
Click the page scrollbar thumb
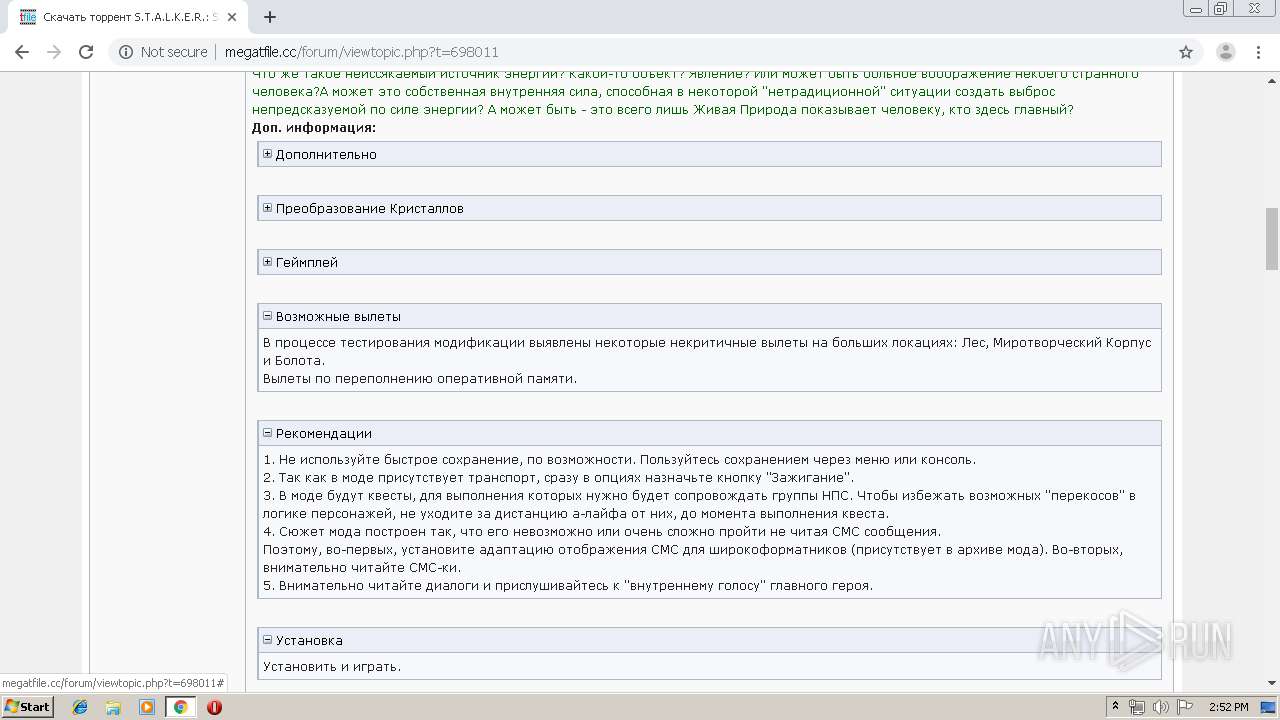(x=1272, y=238)
